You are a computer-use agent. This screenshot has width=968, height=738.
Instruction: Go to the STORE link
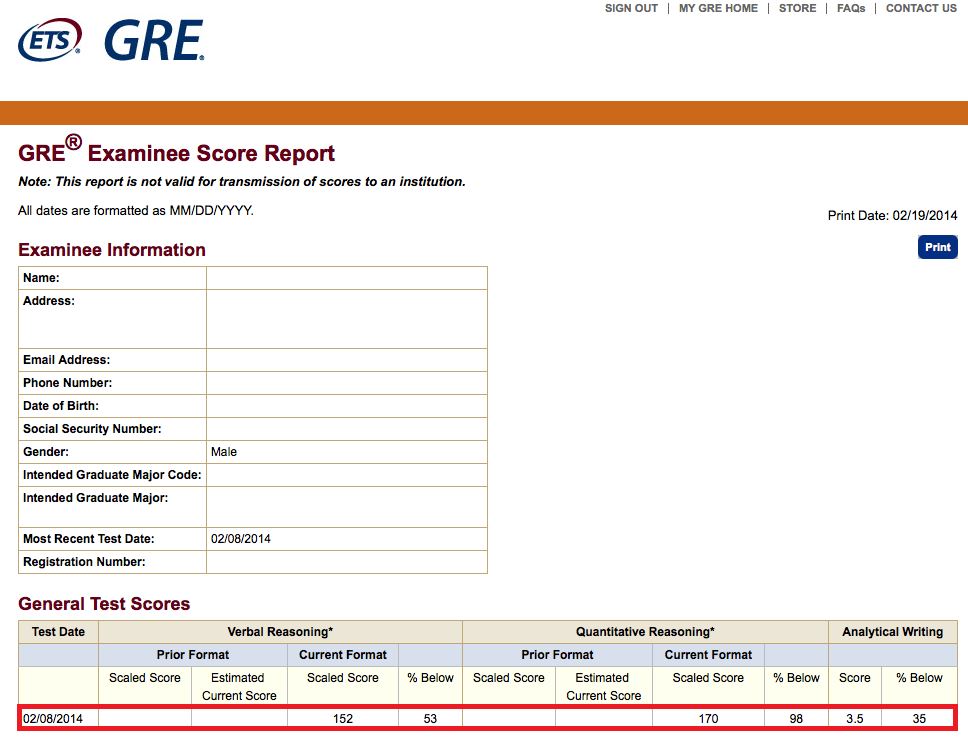pos(797,8)
